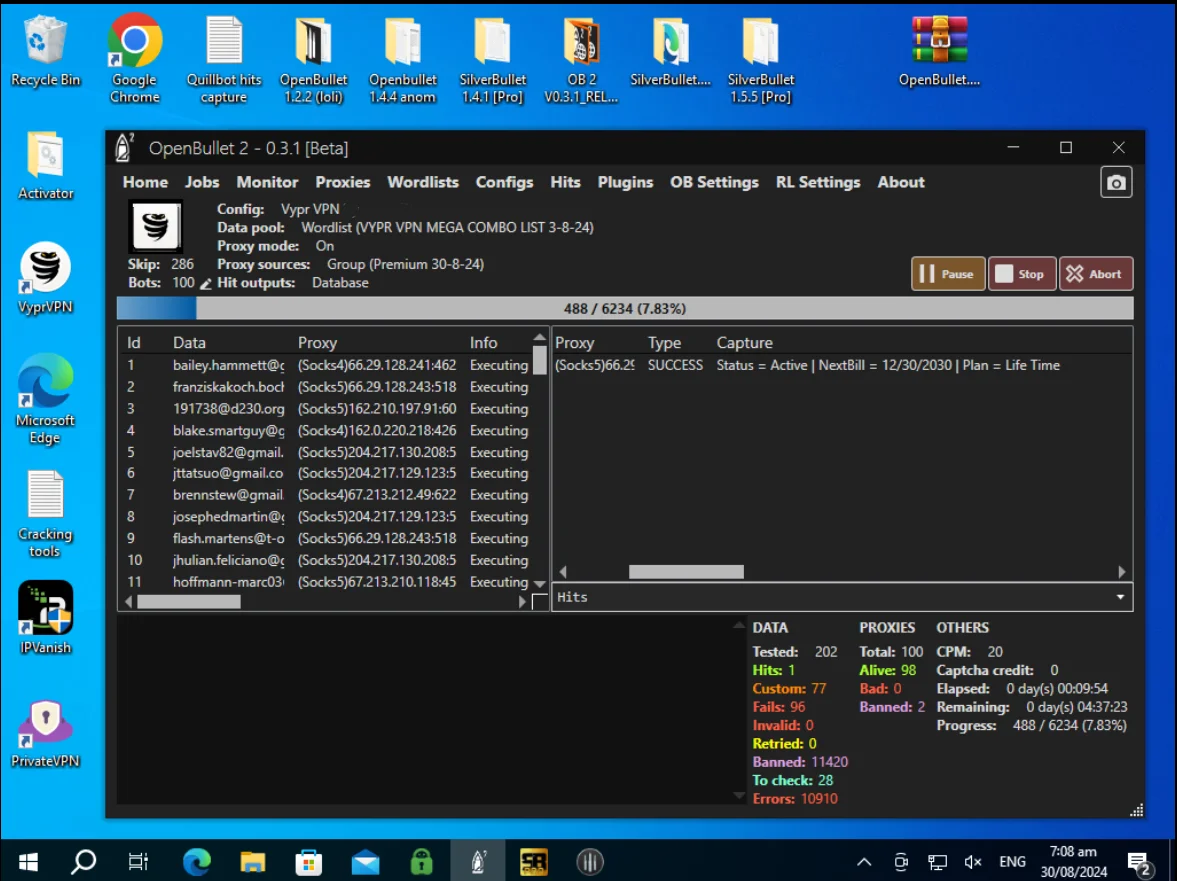This screenshot has height=881, width=1177.
Task: Select bot row with Id 3
Action: 327,409
